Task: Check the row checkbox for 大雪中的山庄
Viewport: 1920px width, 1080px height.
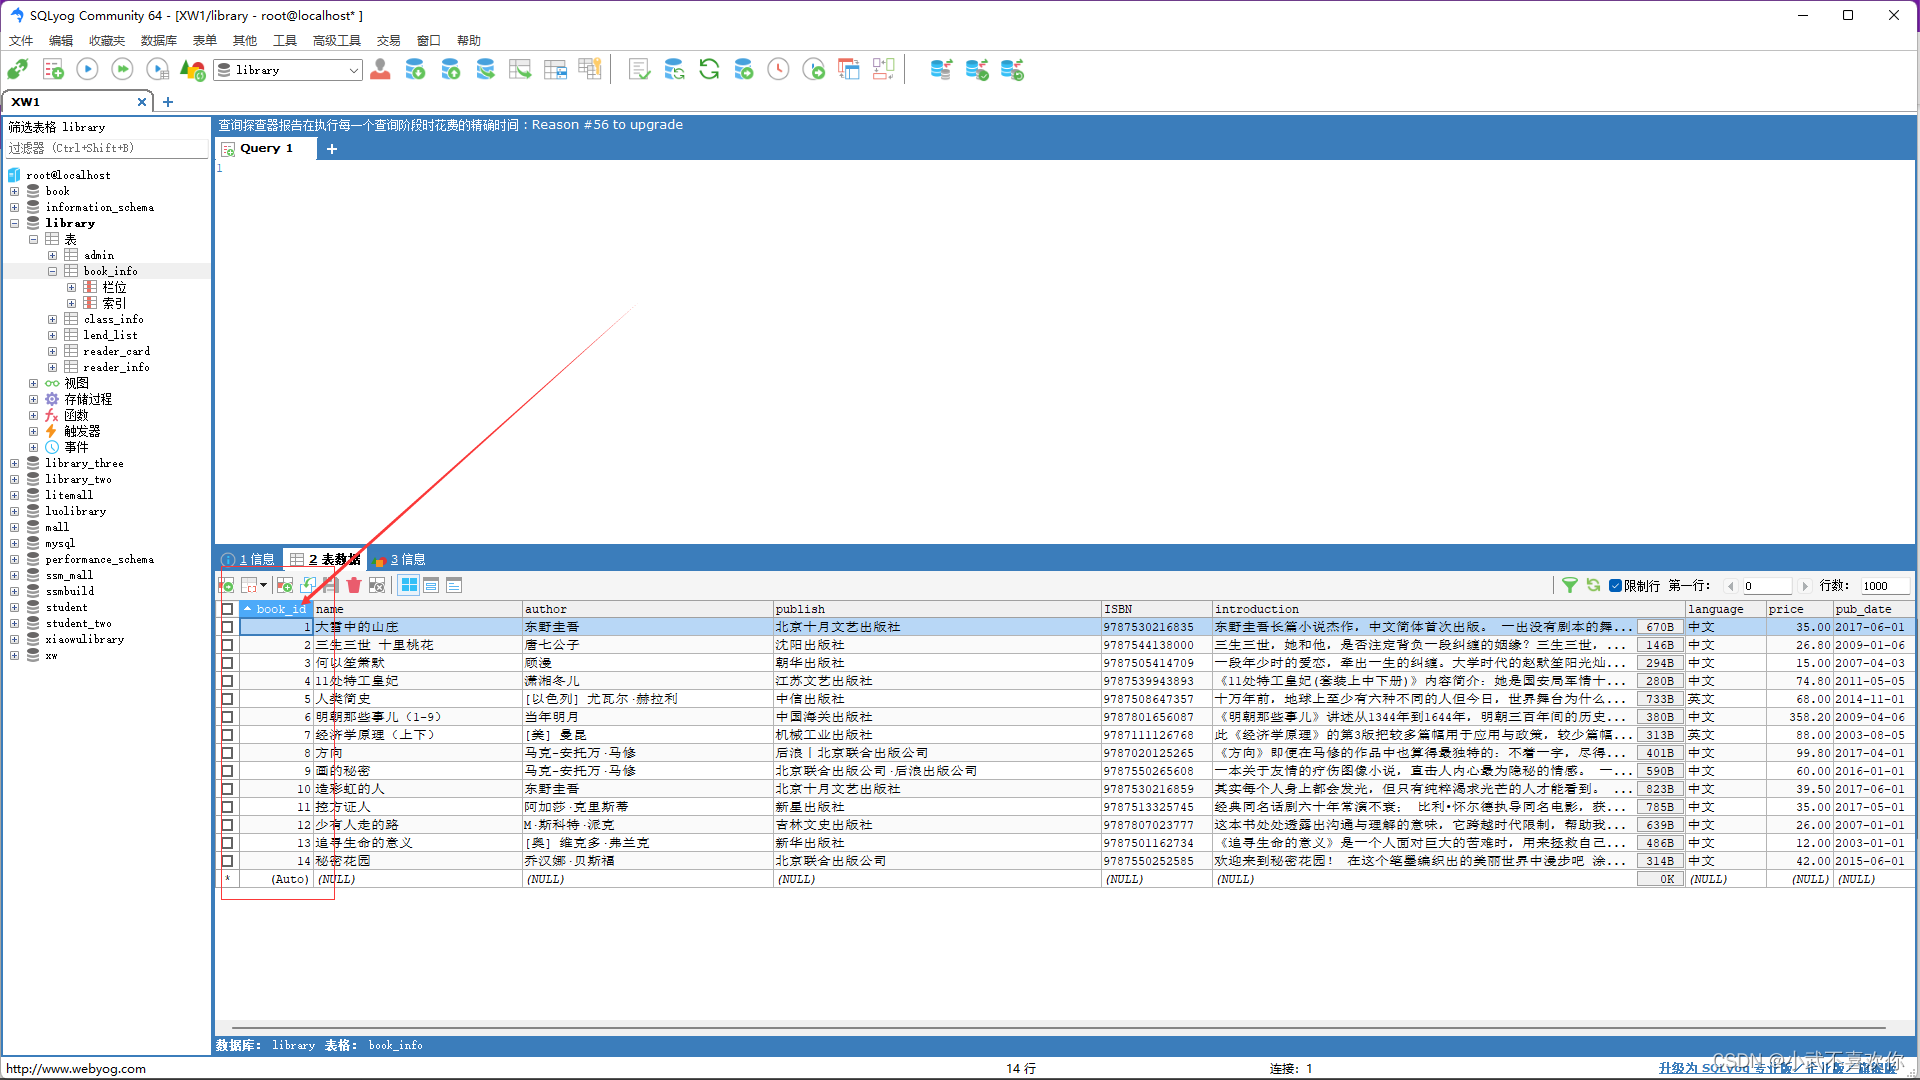Action: point(227,627)
